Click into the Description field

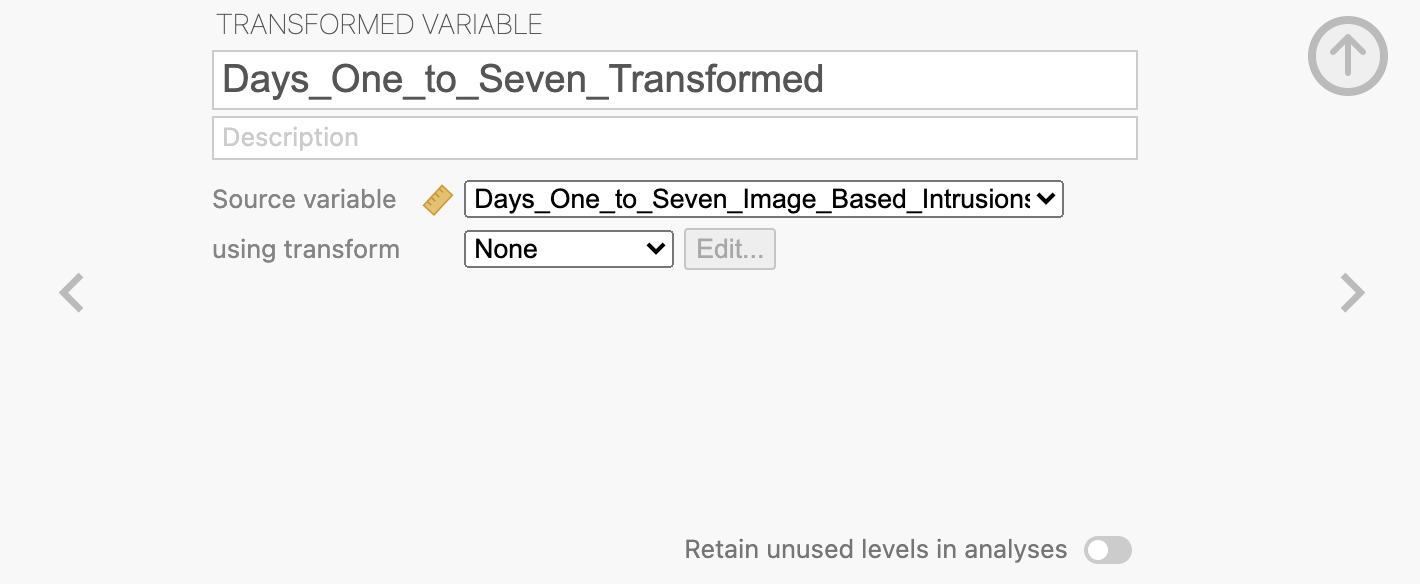point(675,138)
